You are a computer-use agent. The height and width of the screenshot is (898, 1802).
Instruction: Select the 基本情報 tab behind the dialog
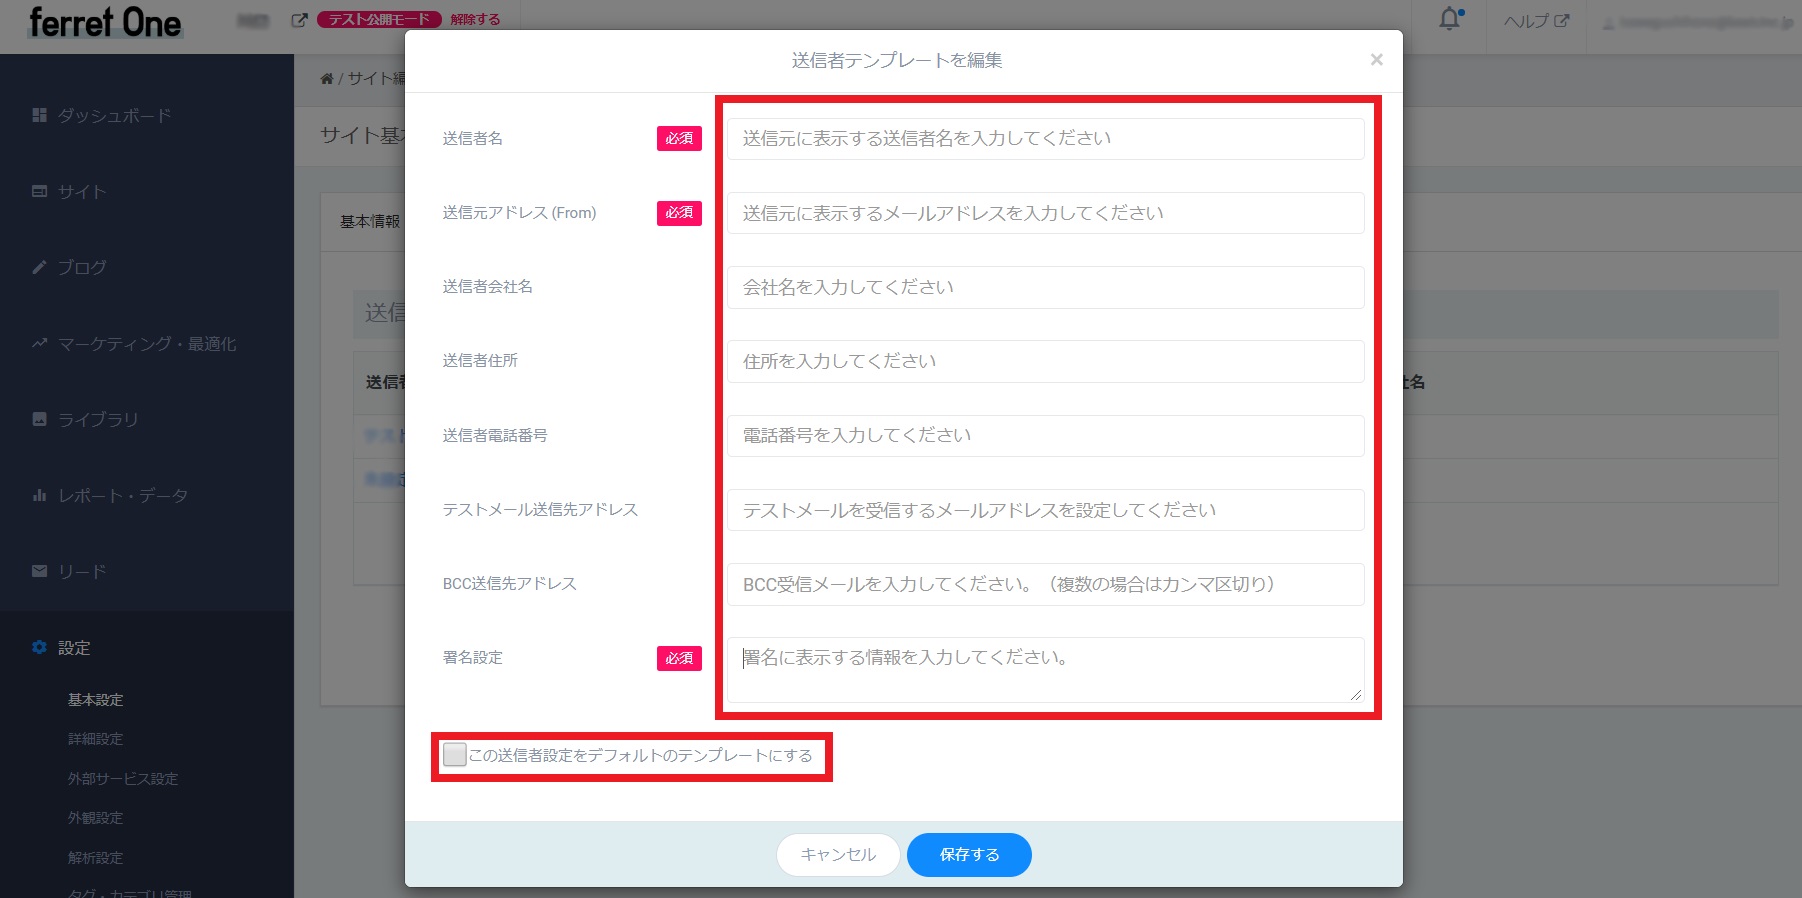370,222
